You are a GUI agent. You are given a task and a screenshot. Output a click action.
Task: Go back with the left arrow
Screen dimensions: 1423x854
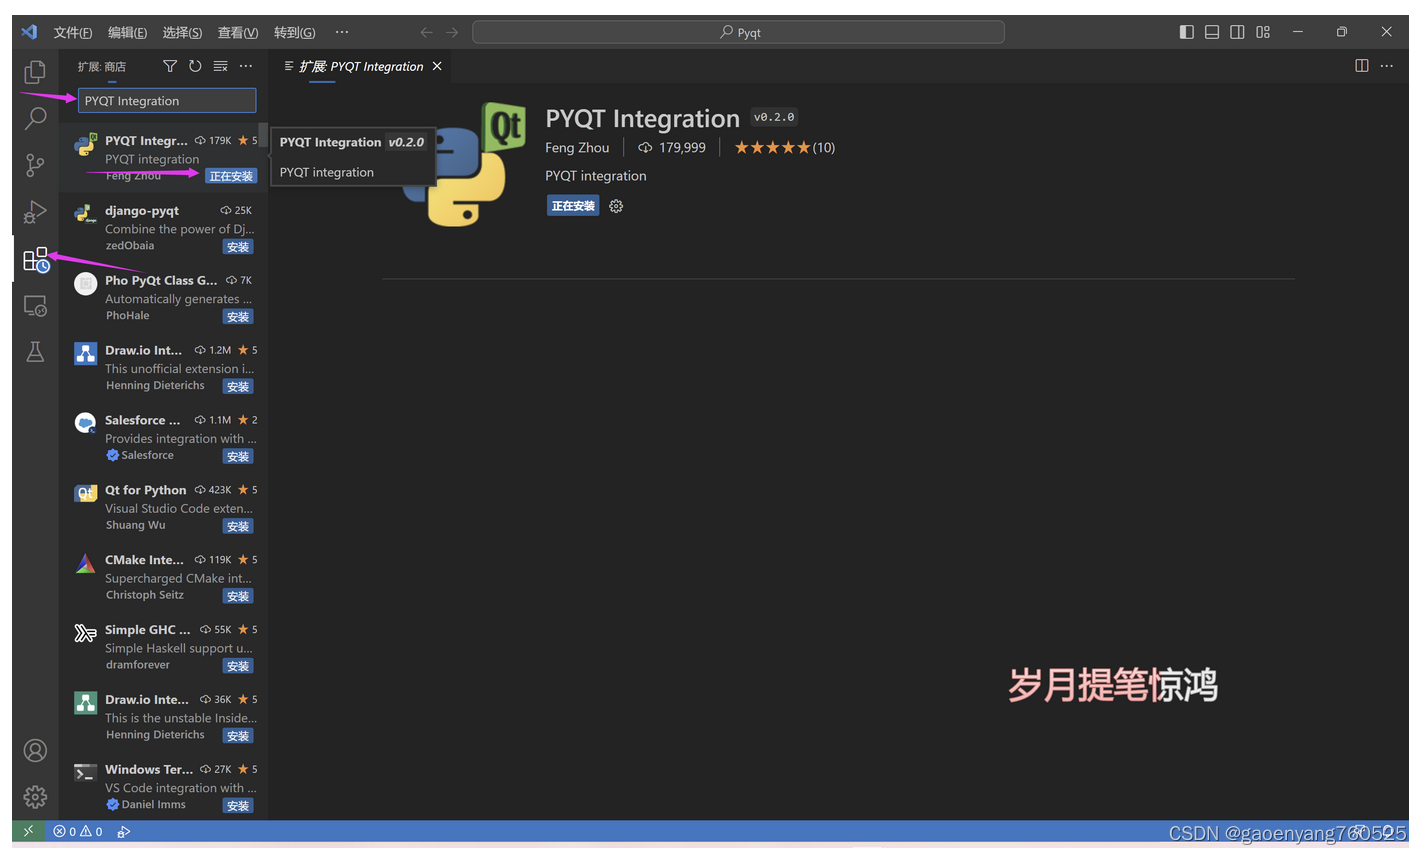coord(427,32)
